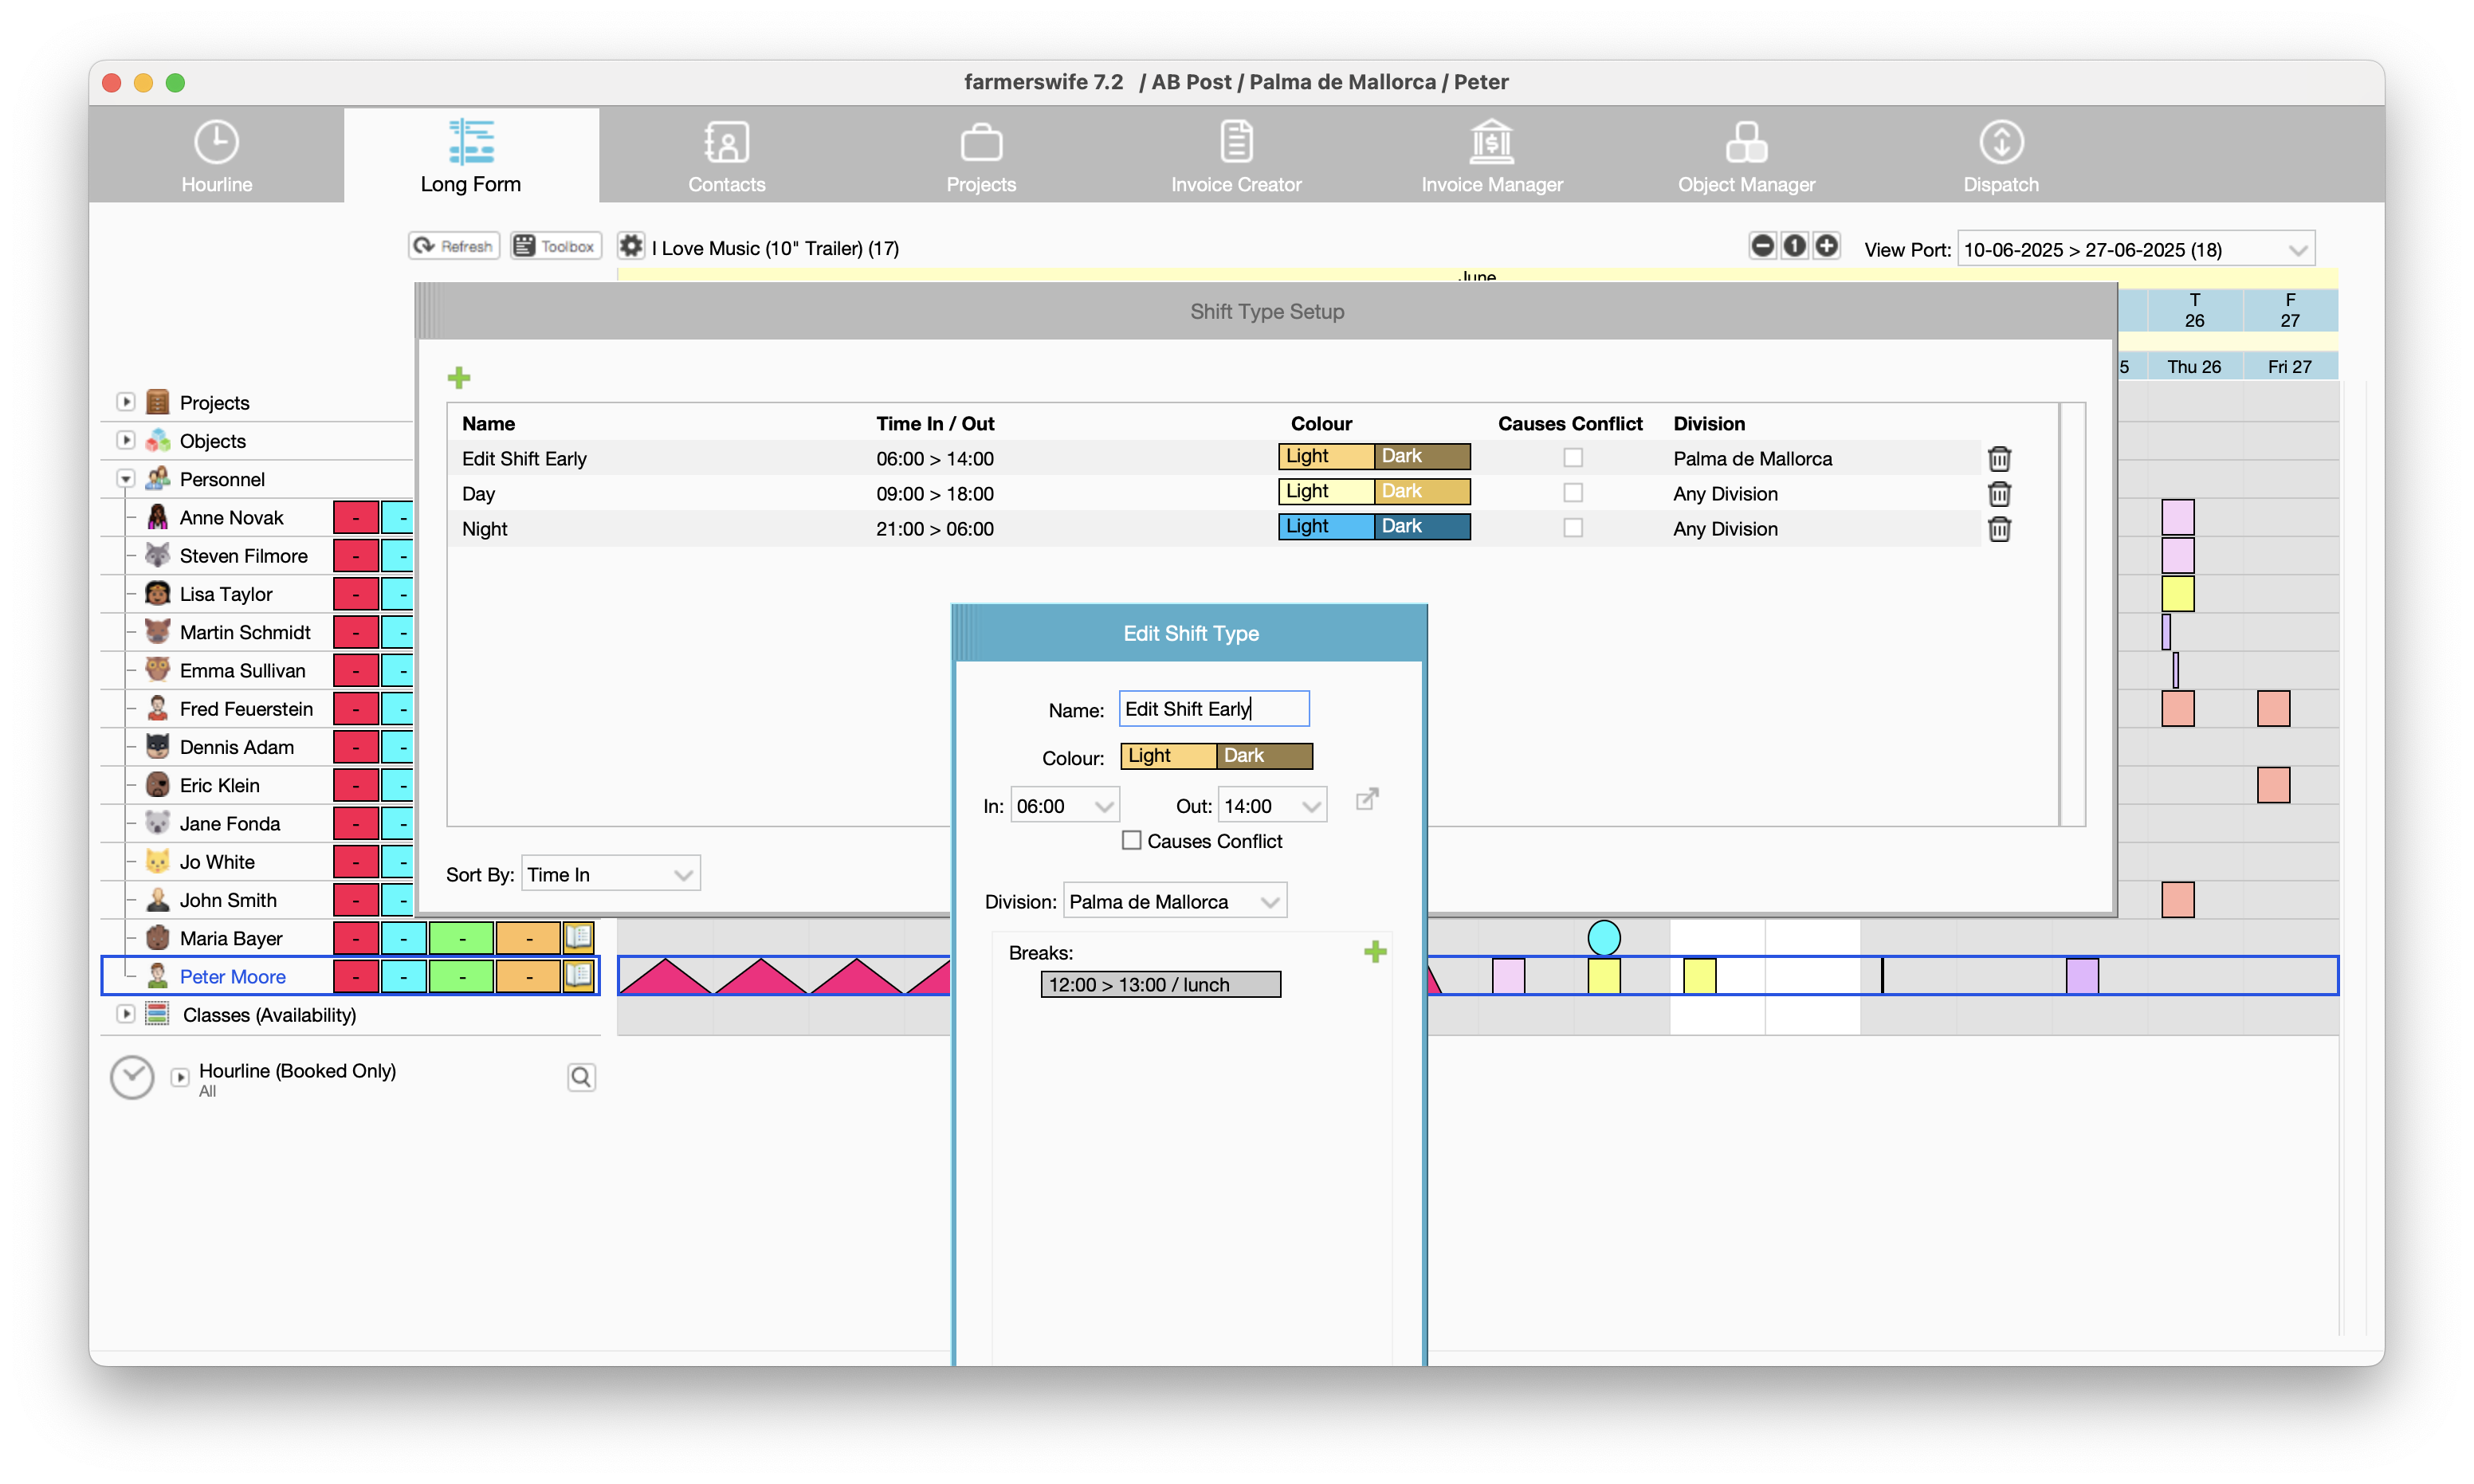Select the 12:00 > 13:00 / lunch break

1160,985
